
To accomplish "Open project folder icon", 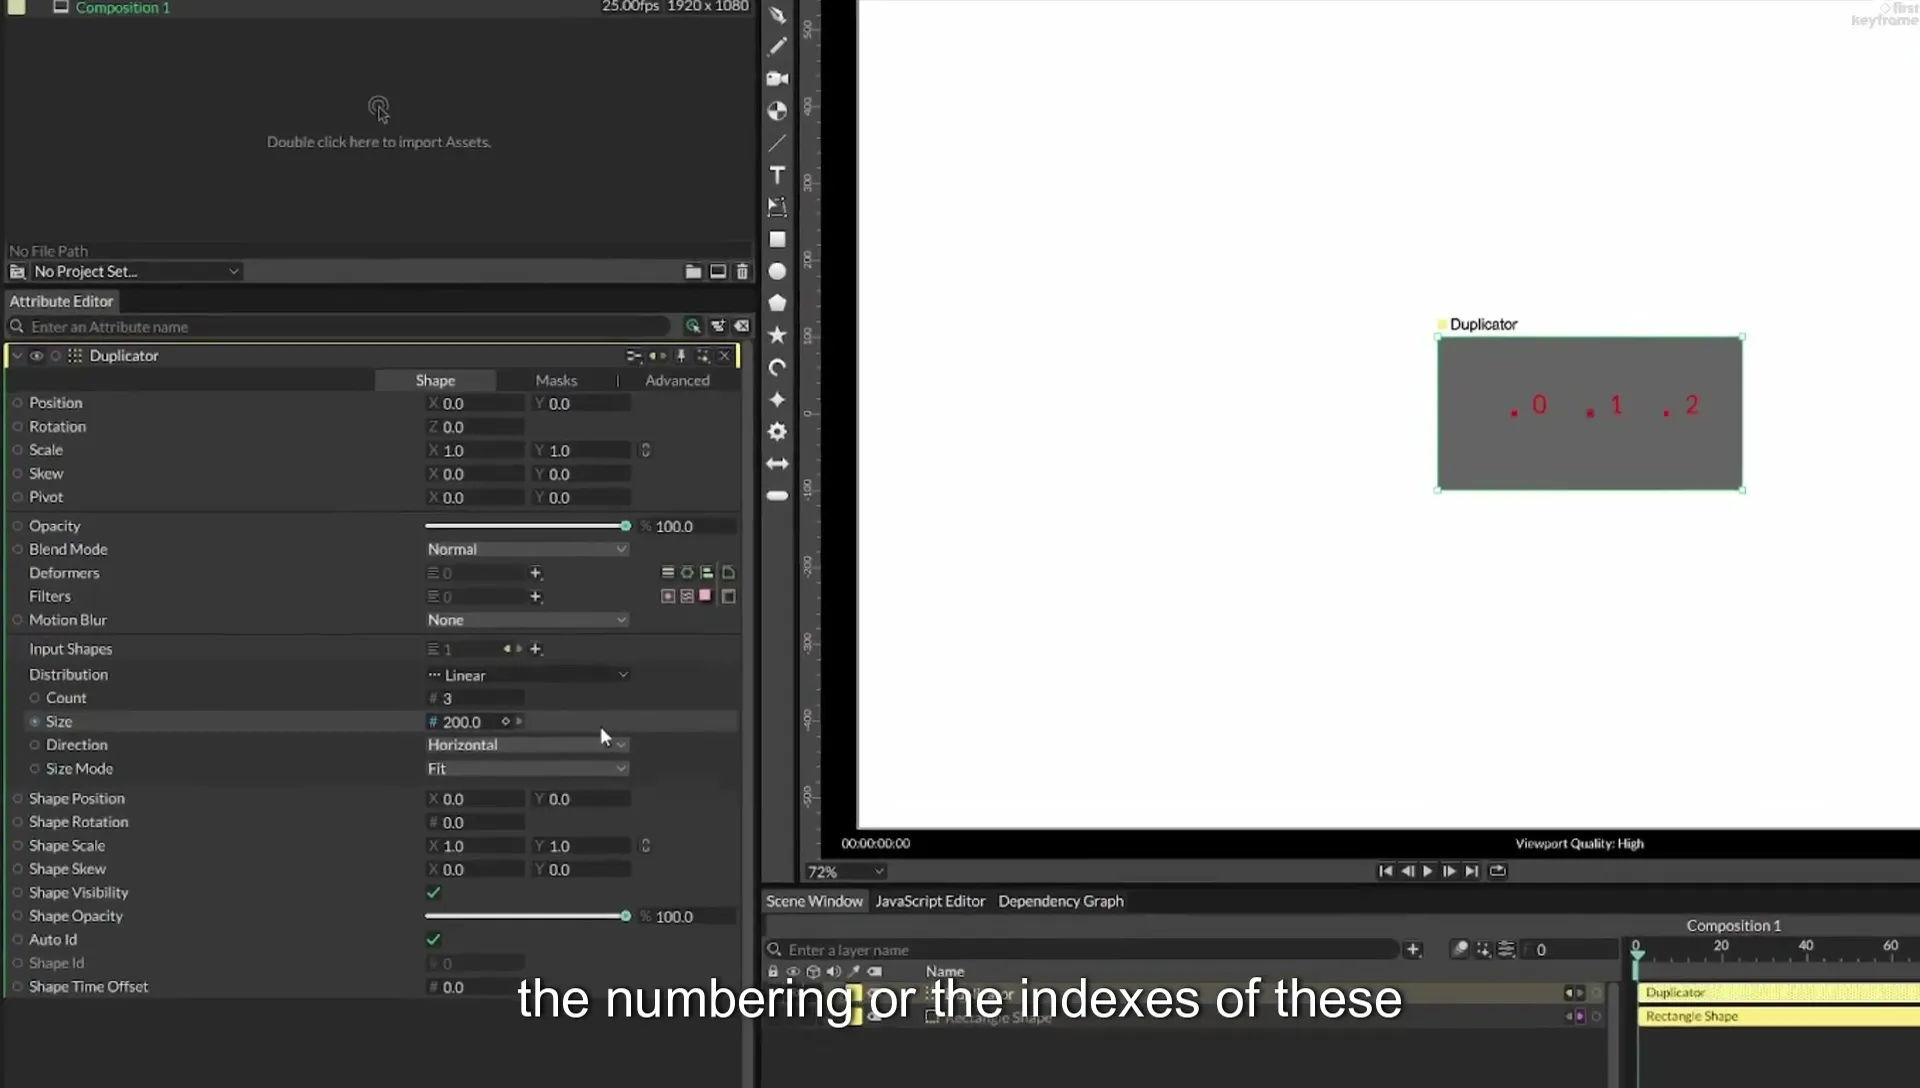I will coord(693,271).
